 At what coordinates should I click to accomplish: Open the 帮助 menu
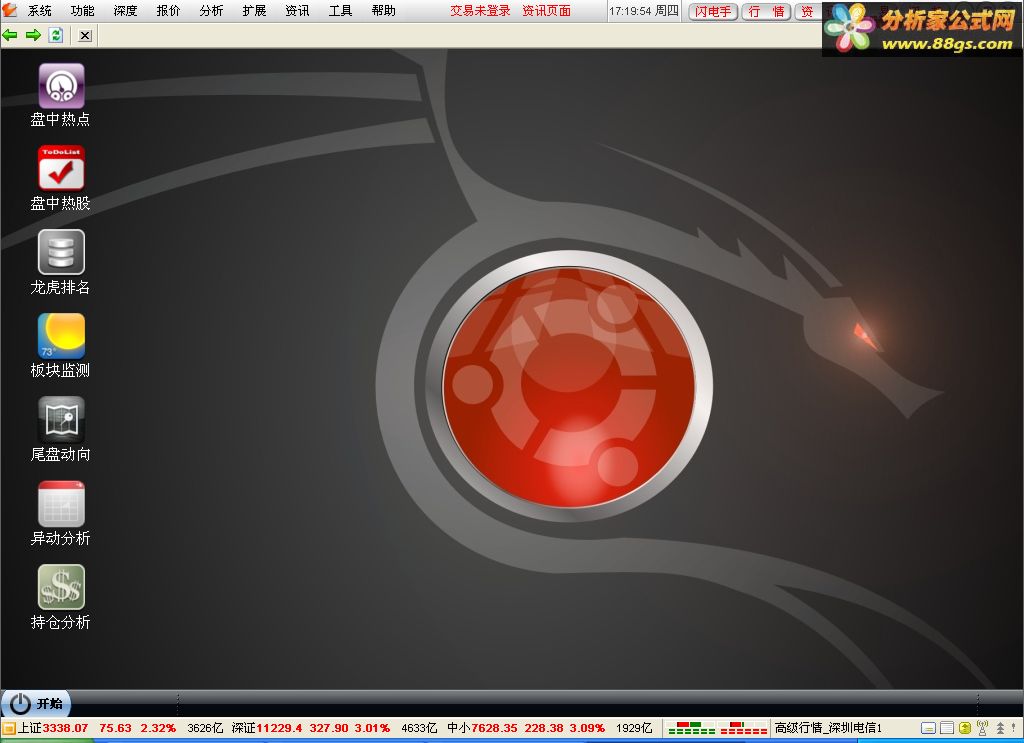click(383, 10)
